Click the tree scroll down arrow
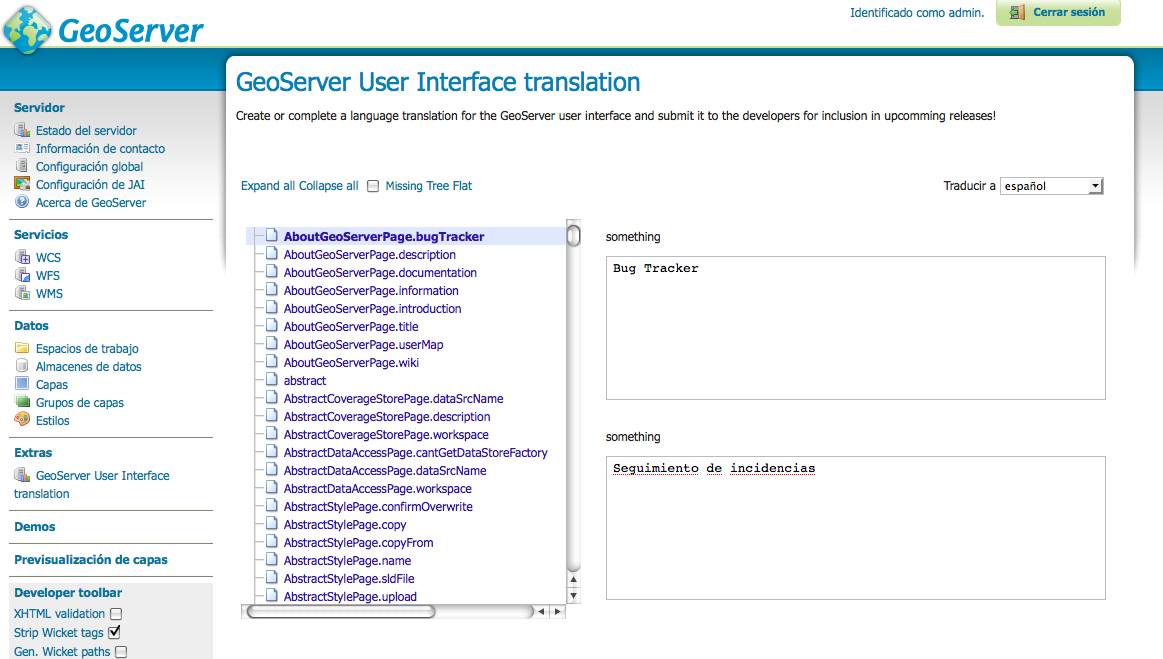 (573, 595)
